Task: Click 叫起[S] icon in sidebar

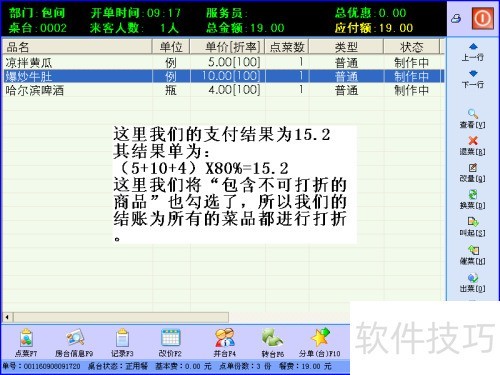Action: click(x=473, y=227)
